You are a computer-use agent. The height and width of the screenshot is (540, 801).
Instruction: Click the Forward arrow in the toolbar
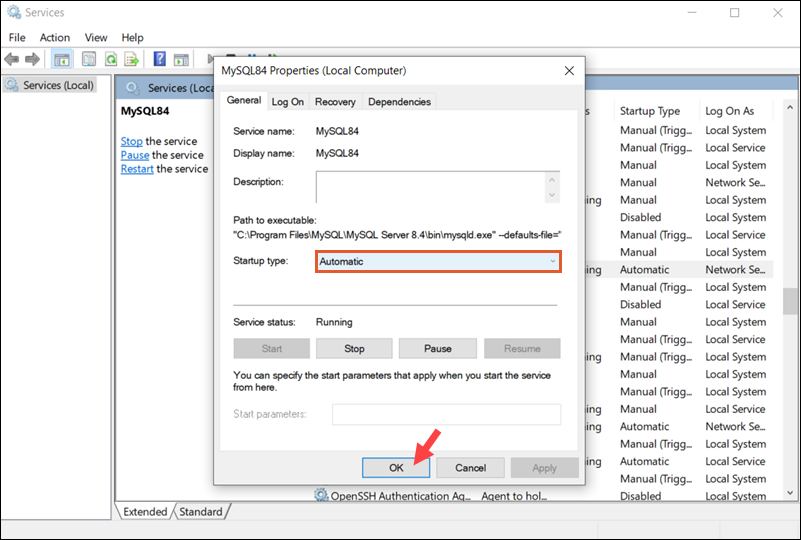32,60
